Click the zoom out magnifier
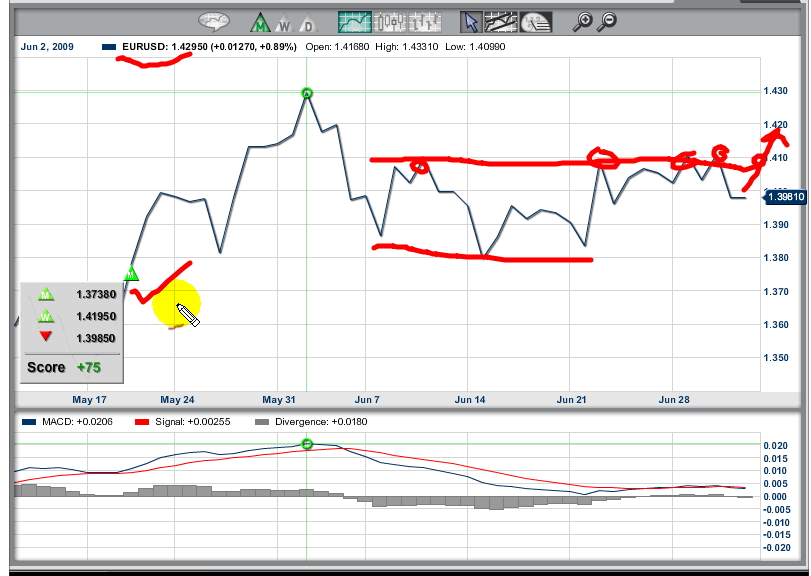This screenshot has height=576, width=811. 607,22
